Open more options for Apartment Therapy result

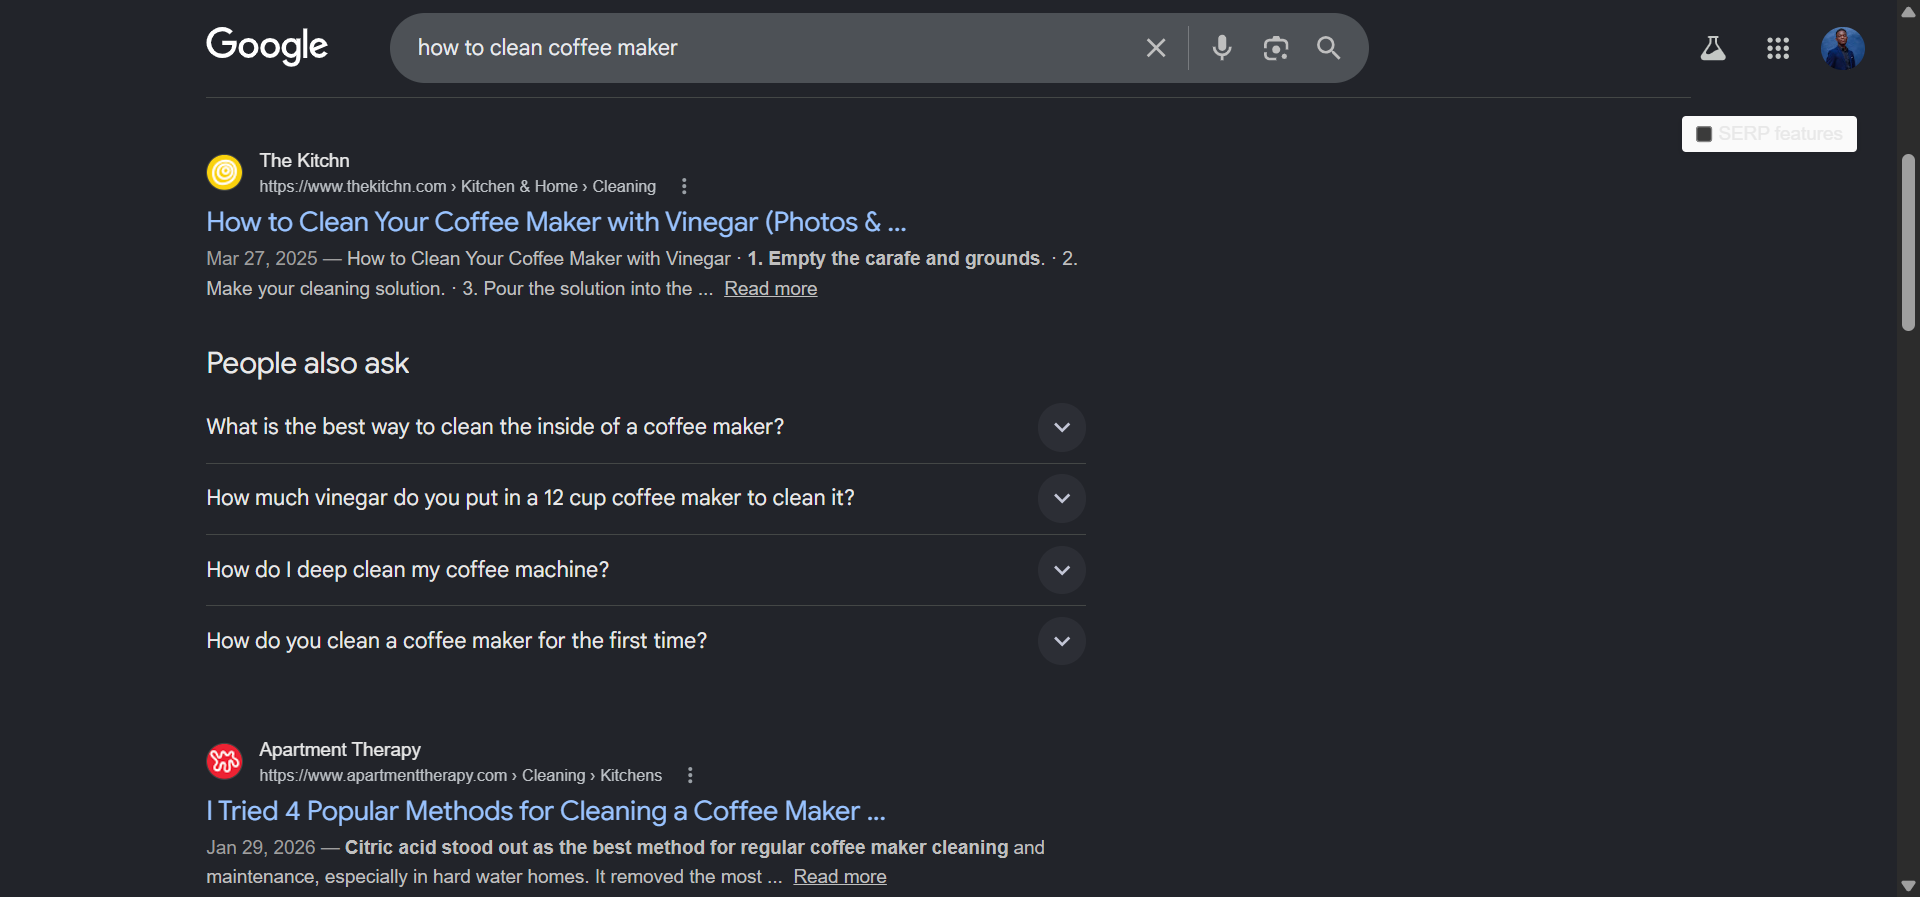click(x=690, y=775)
